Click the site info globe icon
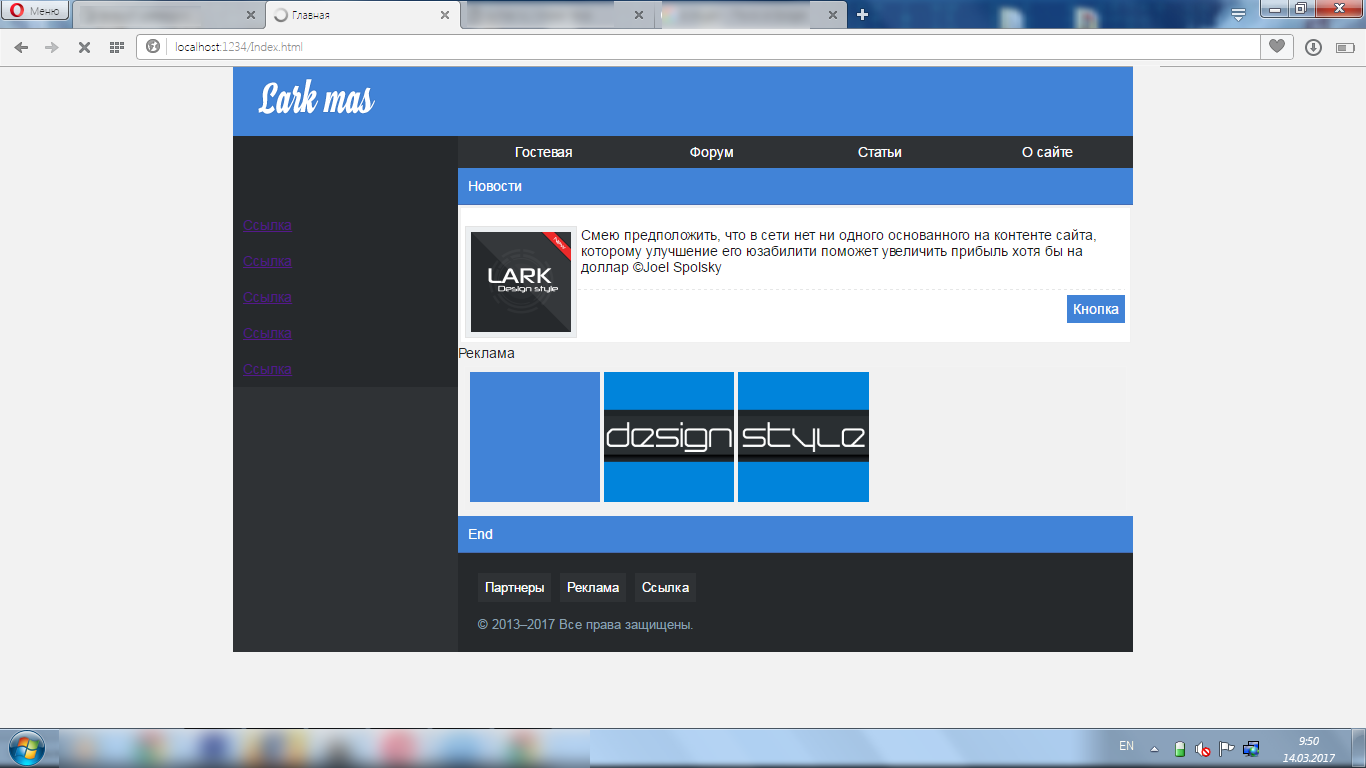Image resolution: width=1366 pixels, height=768 pixels. 153,47
